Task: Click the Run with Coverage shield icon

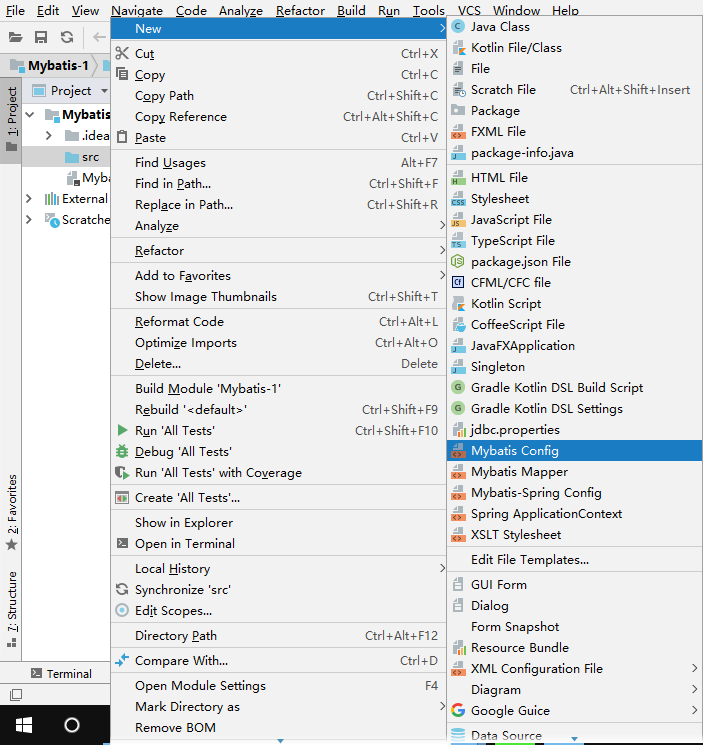Action: 122,472
